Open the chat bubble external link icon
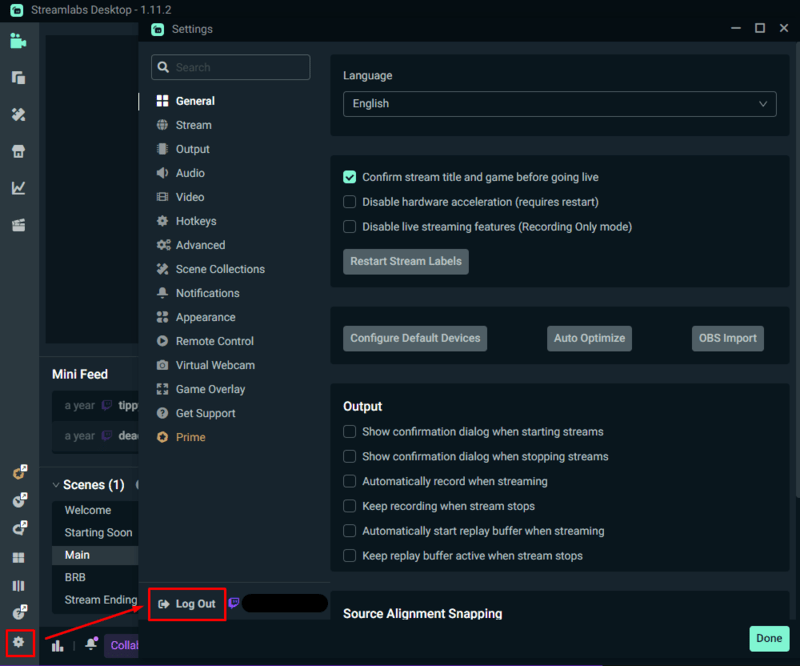The height and width of the screenshot is (666, 800). 20,528
